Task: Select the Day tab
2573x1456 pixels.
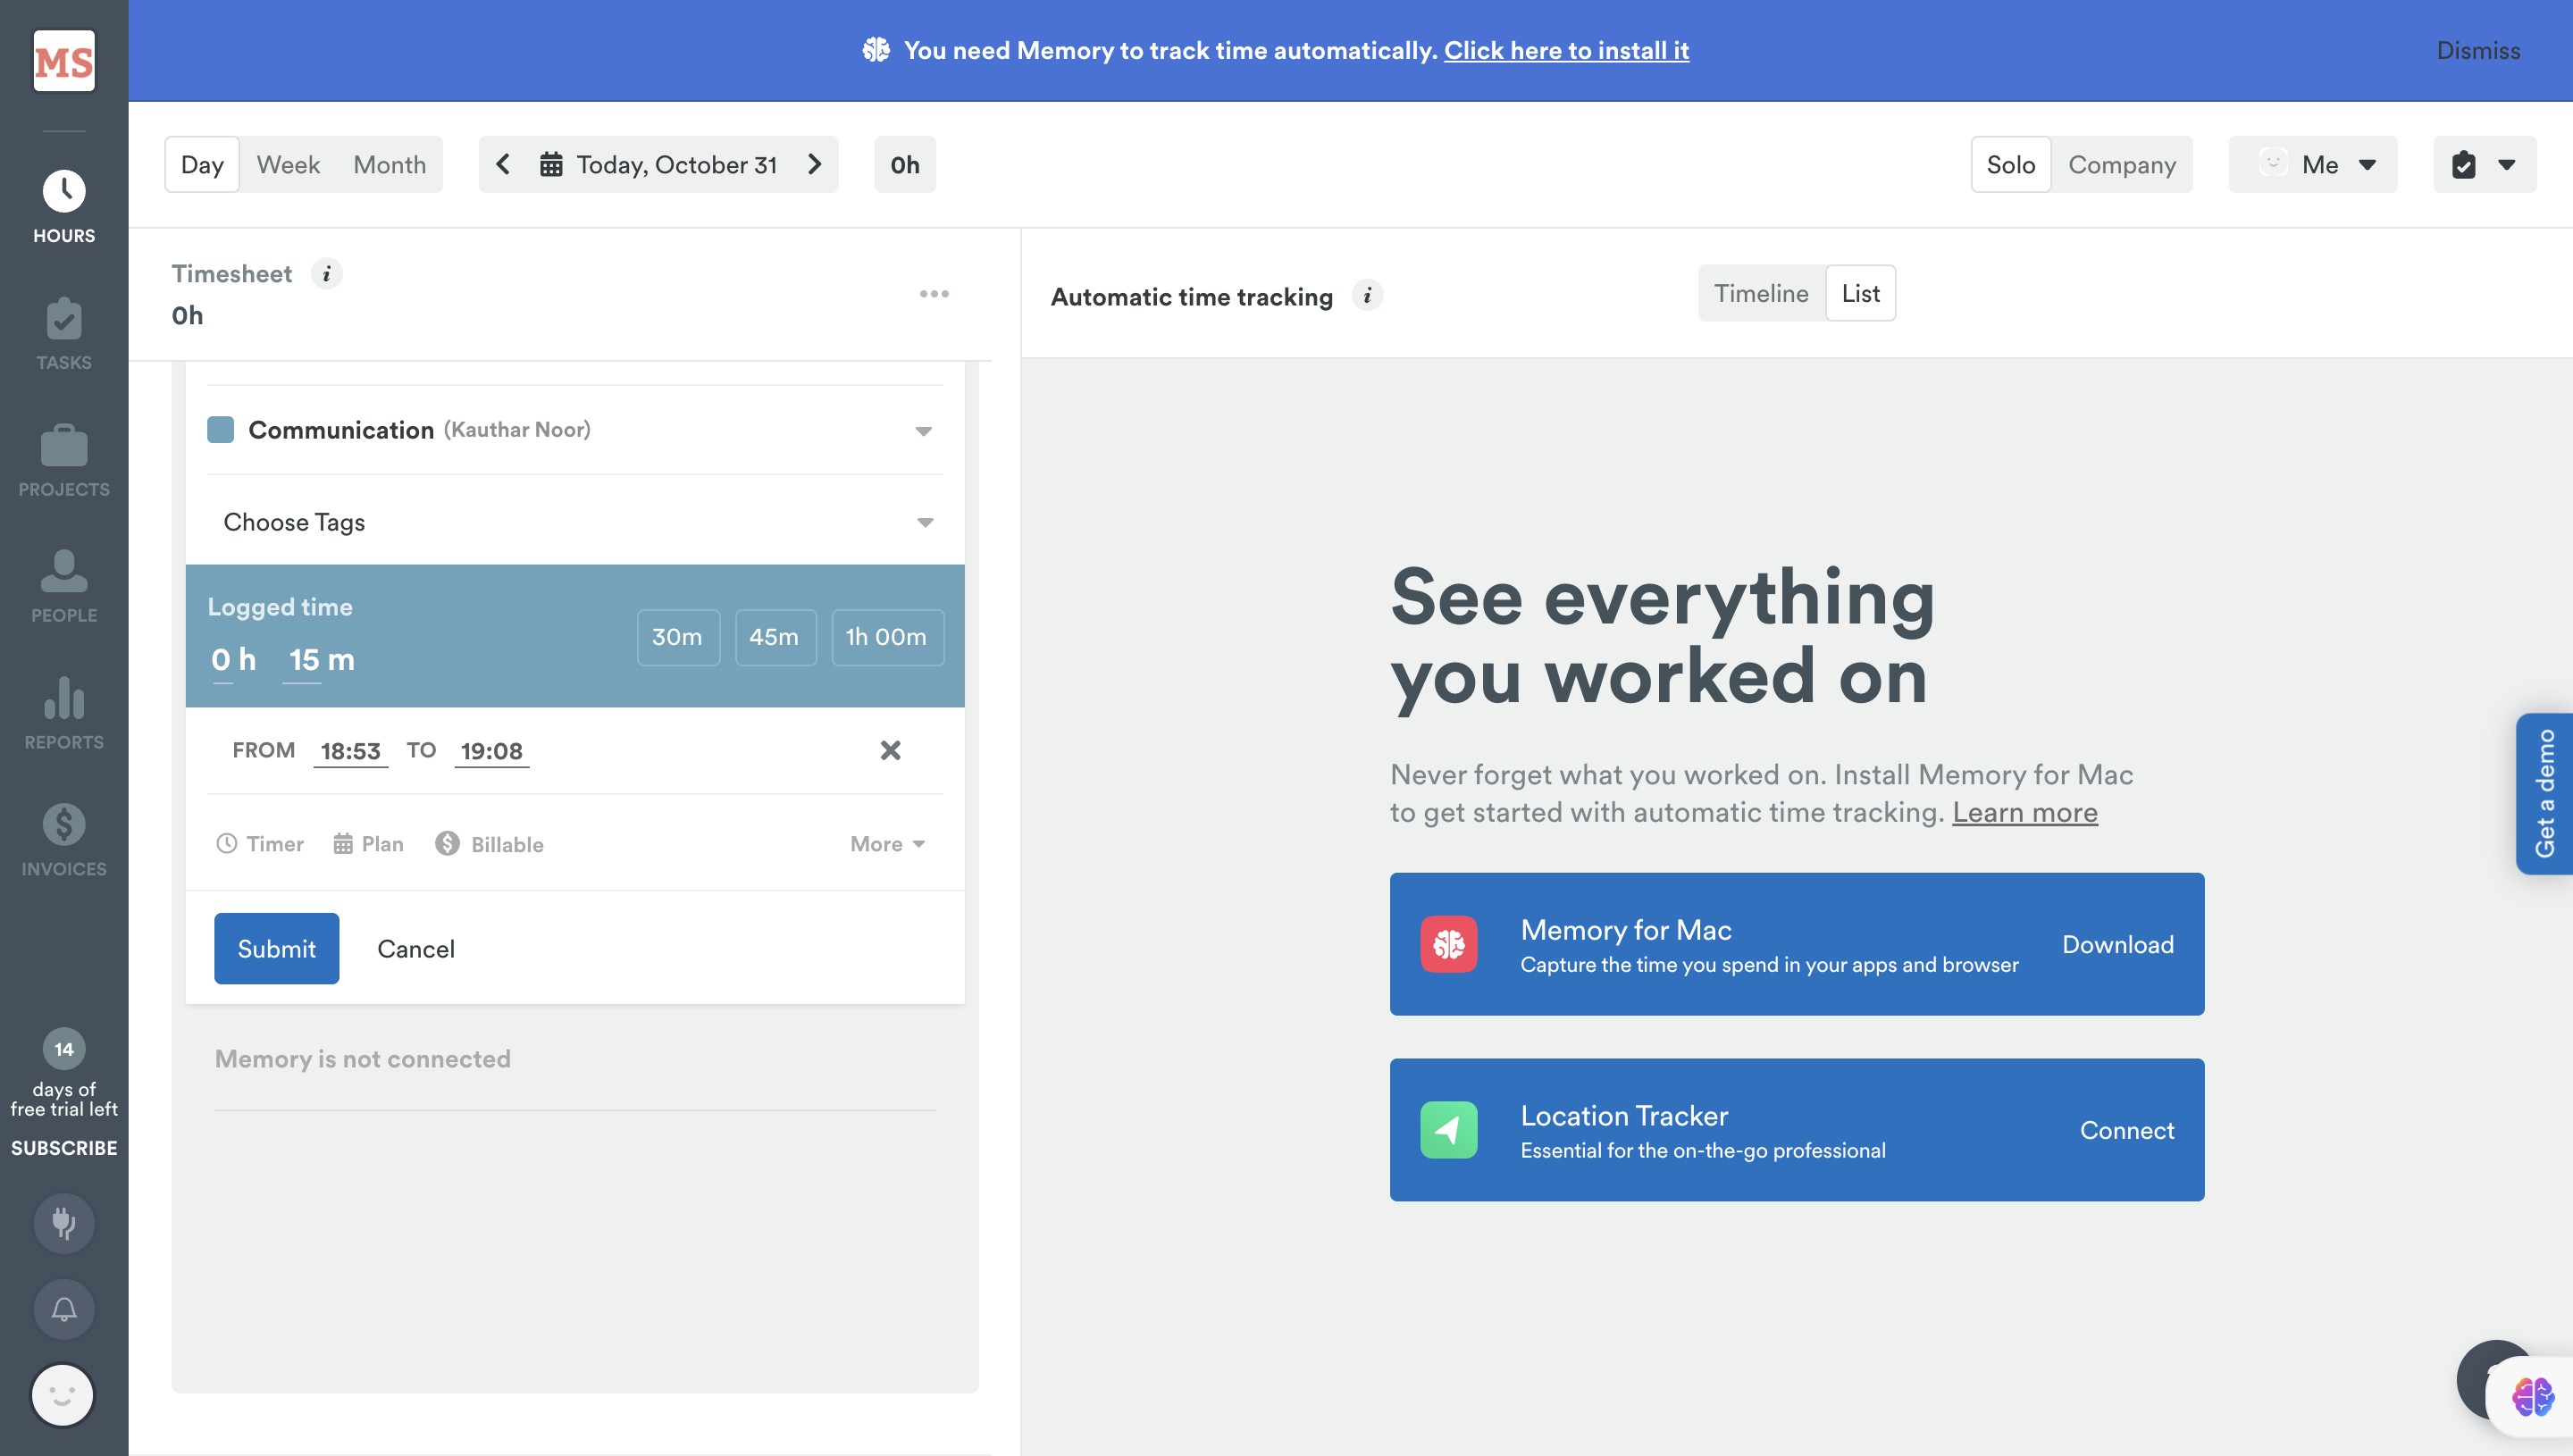Action: (x=202, y=164)
